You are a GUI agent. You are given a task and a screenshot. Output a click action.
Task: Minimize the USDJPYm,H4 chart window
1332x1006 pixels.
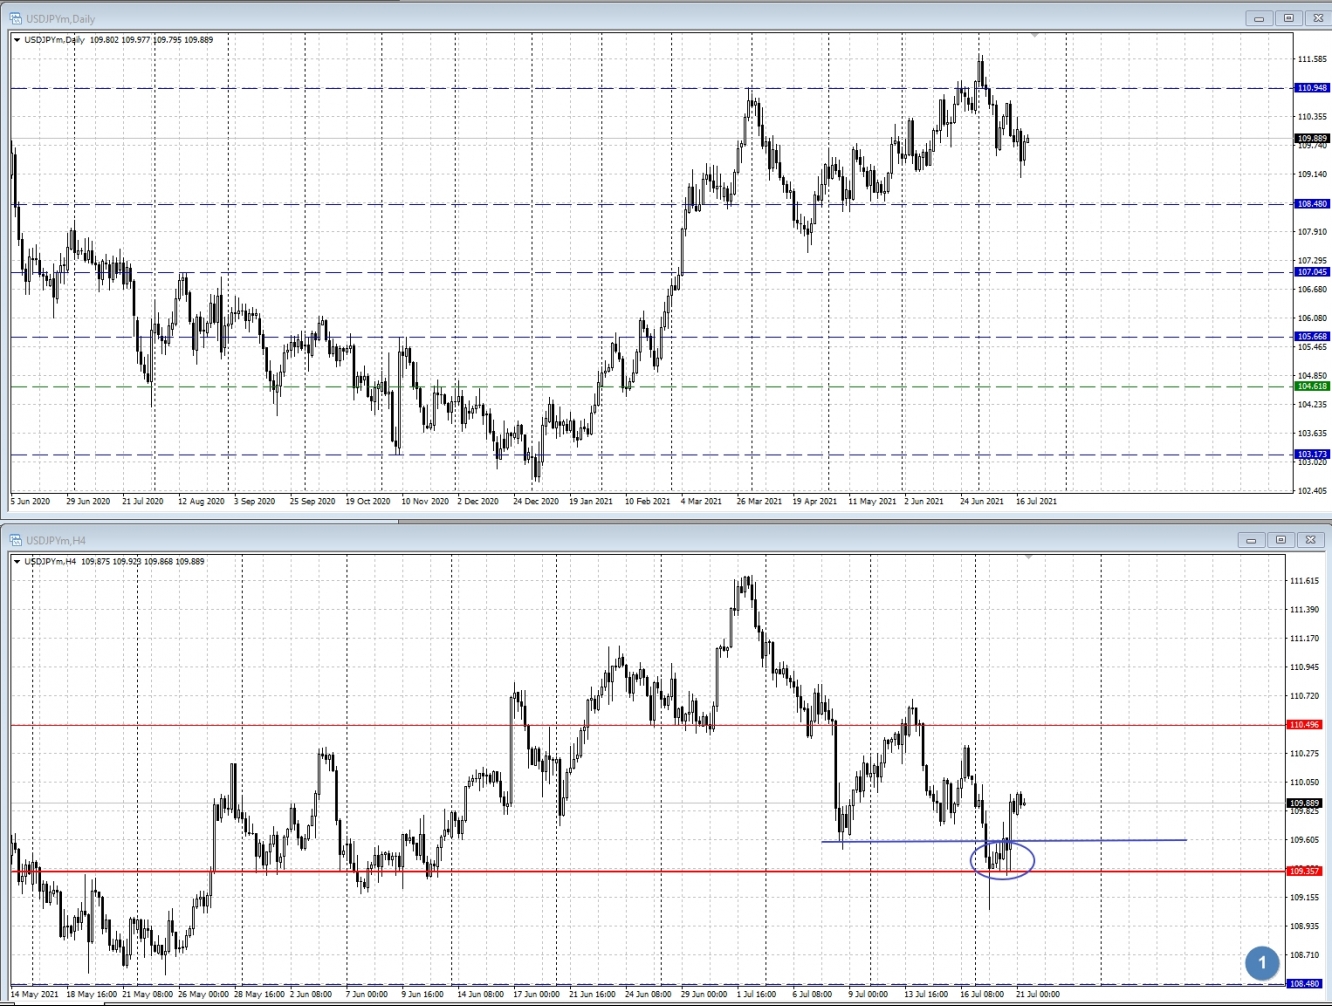coord(1251,540)
